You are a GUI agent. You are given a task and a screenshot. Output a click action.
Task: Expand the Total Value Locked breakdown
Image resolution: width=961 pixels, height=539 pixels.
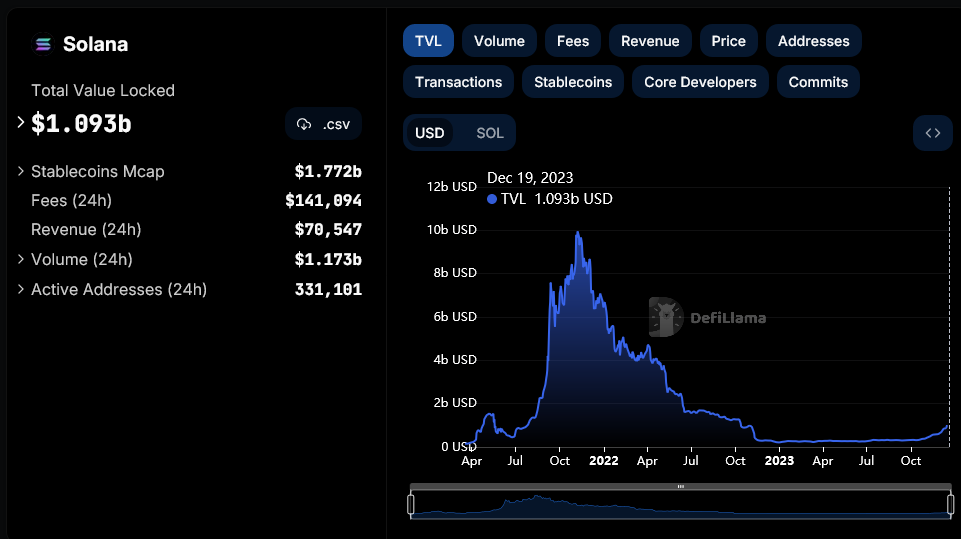(x=20, y=122)
